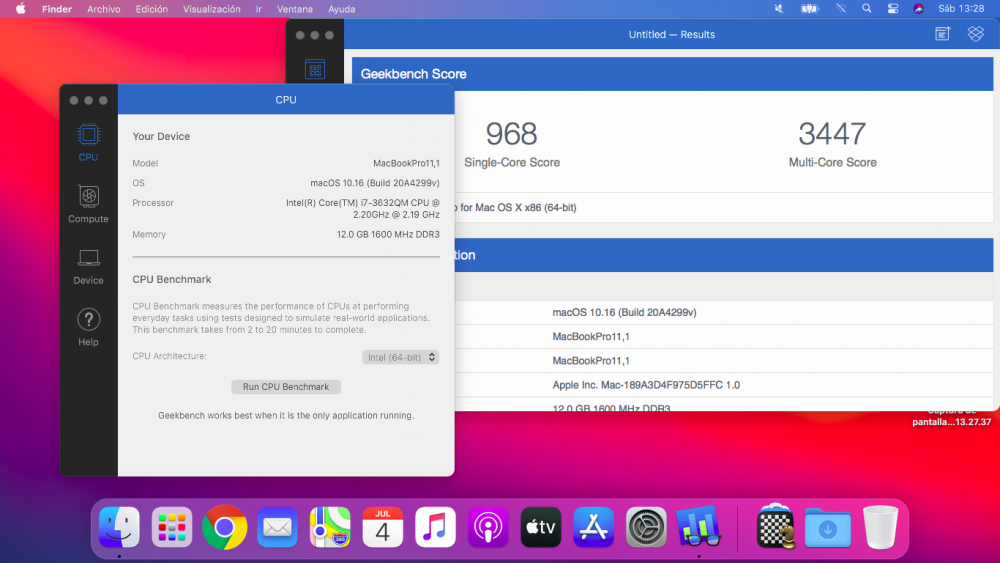Run the CPU Benchmark
The image size is (1000, 563).
pyautogui.click(x=286, y=386)
